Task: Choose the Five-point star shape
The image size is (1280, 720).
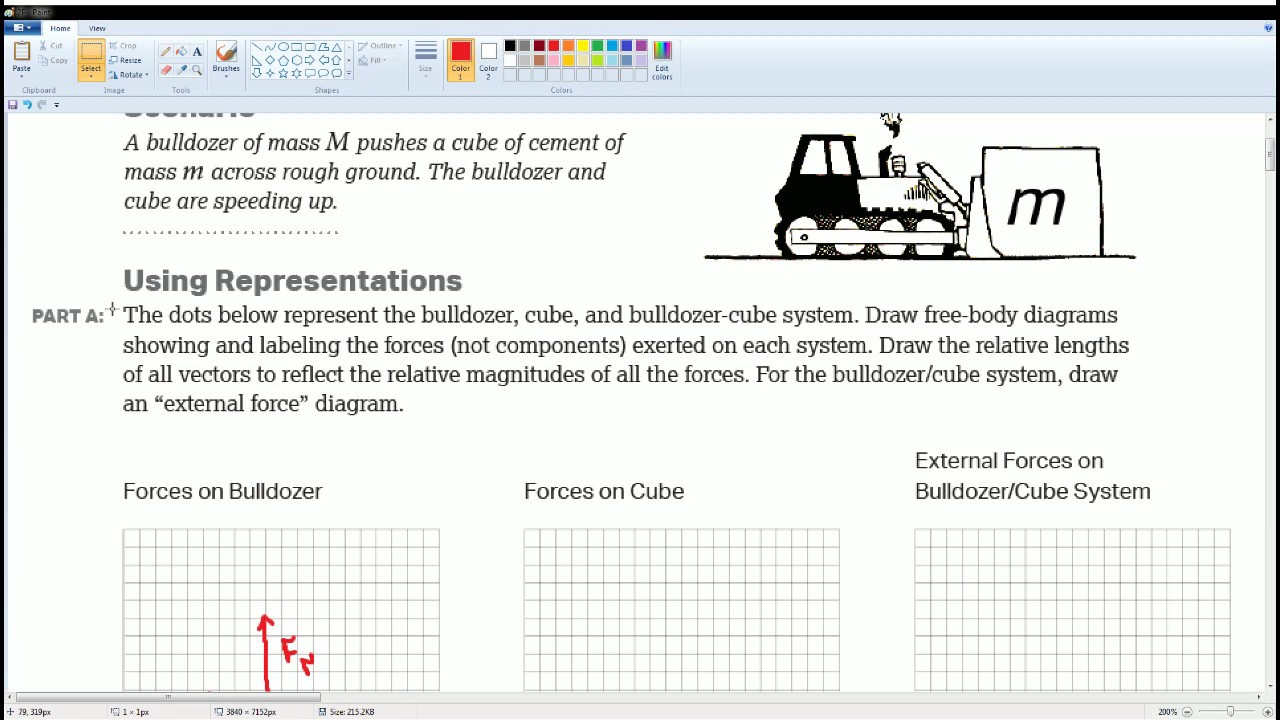Action: pos(283,73)
